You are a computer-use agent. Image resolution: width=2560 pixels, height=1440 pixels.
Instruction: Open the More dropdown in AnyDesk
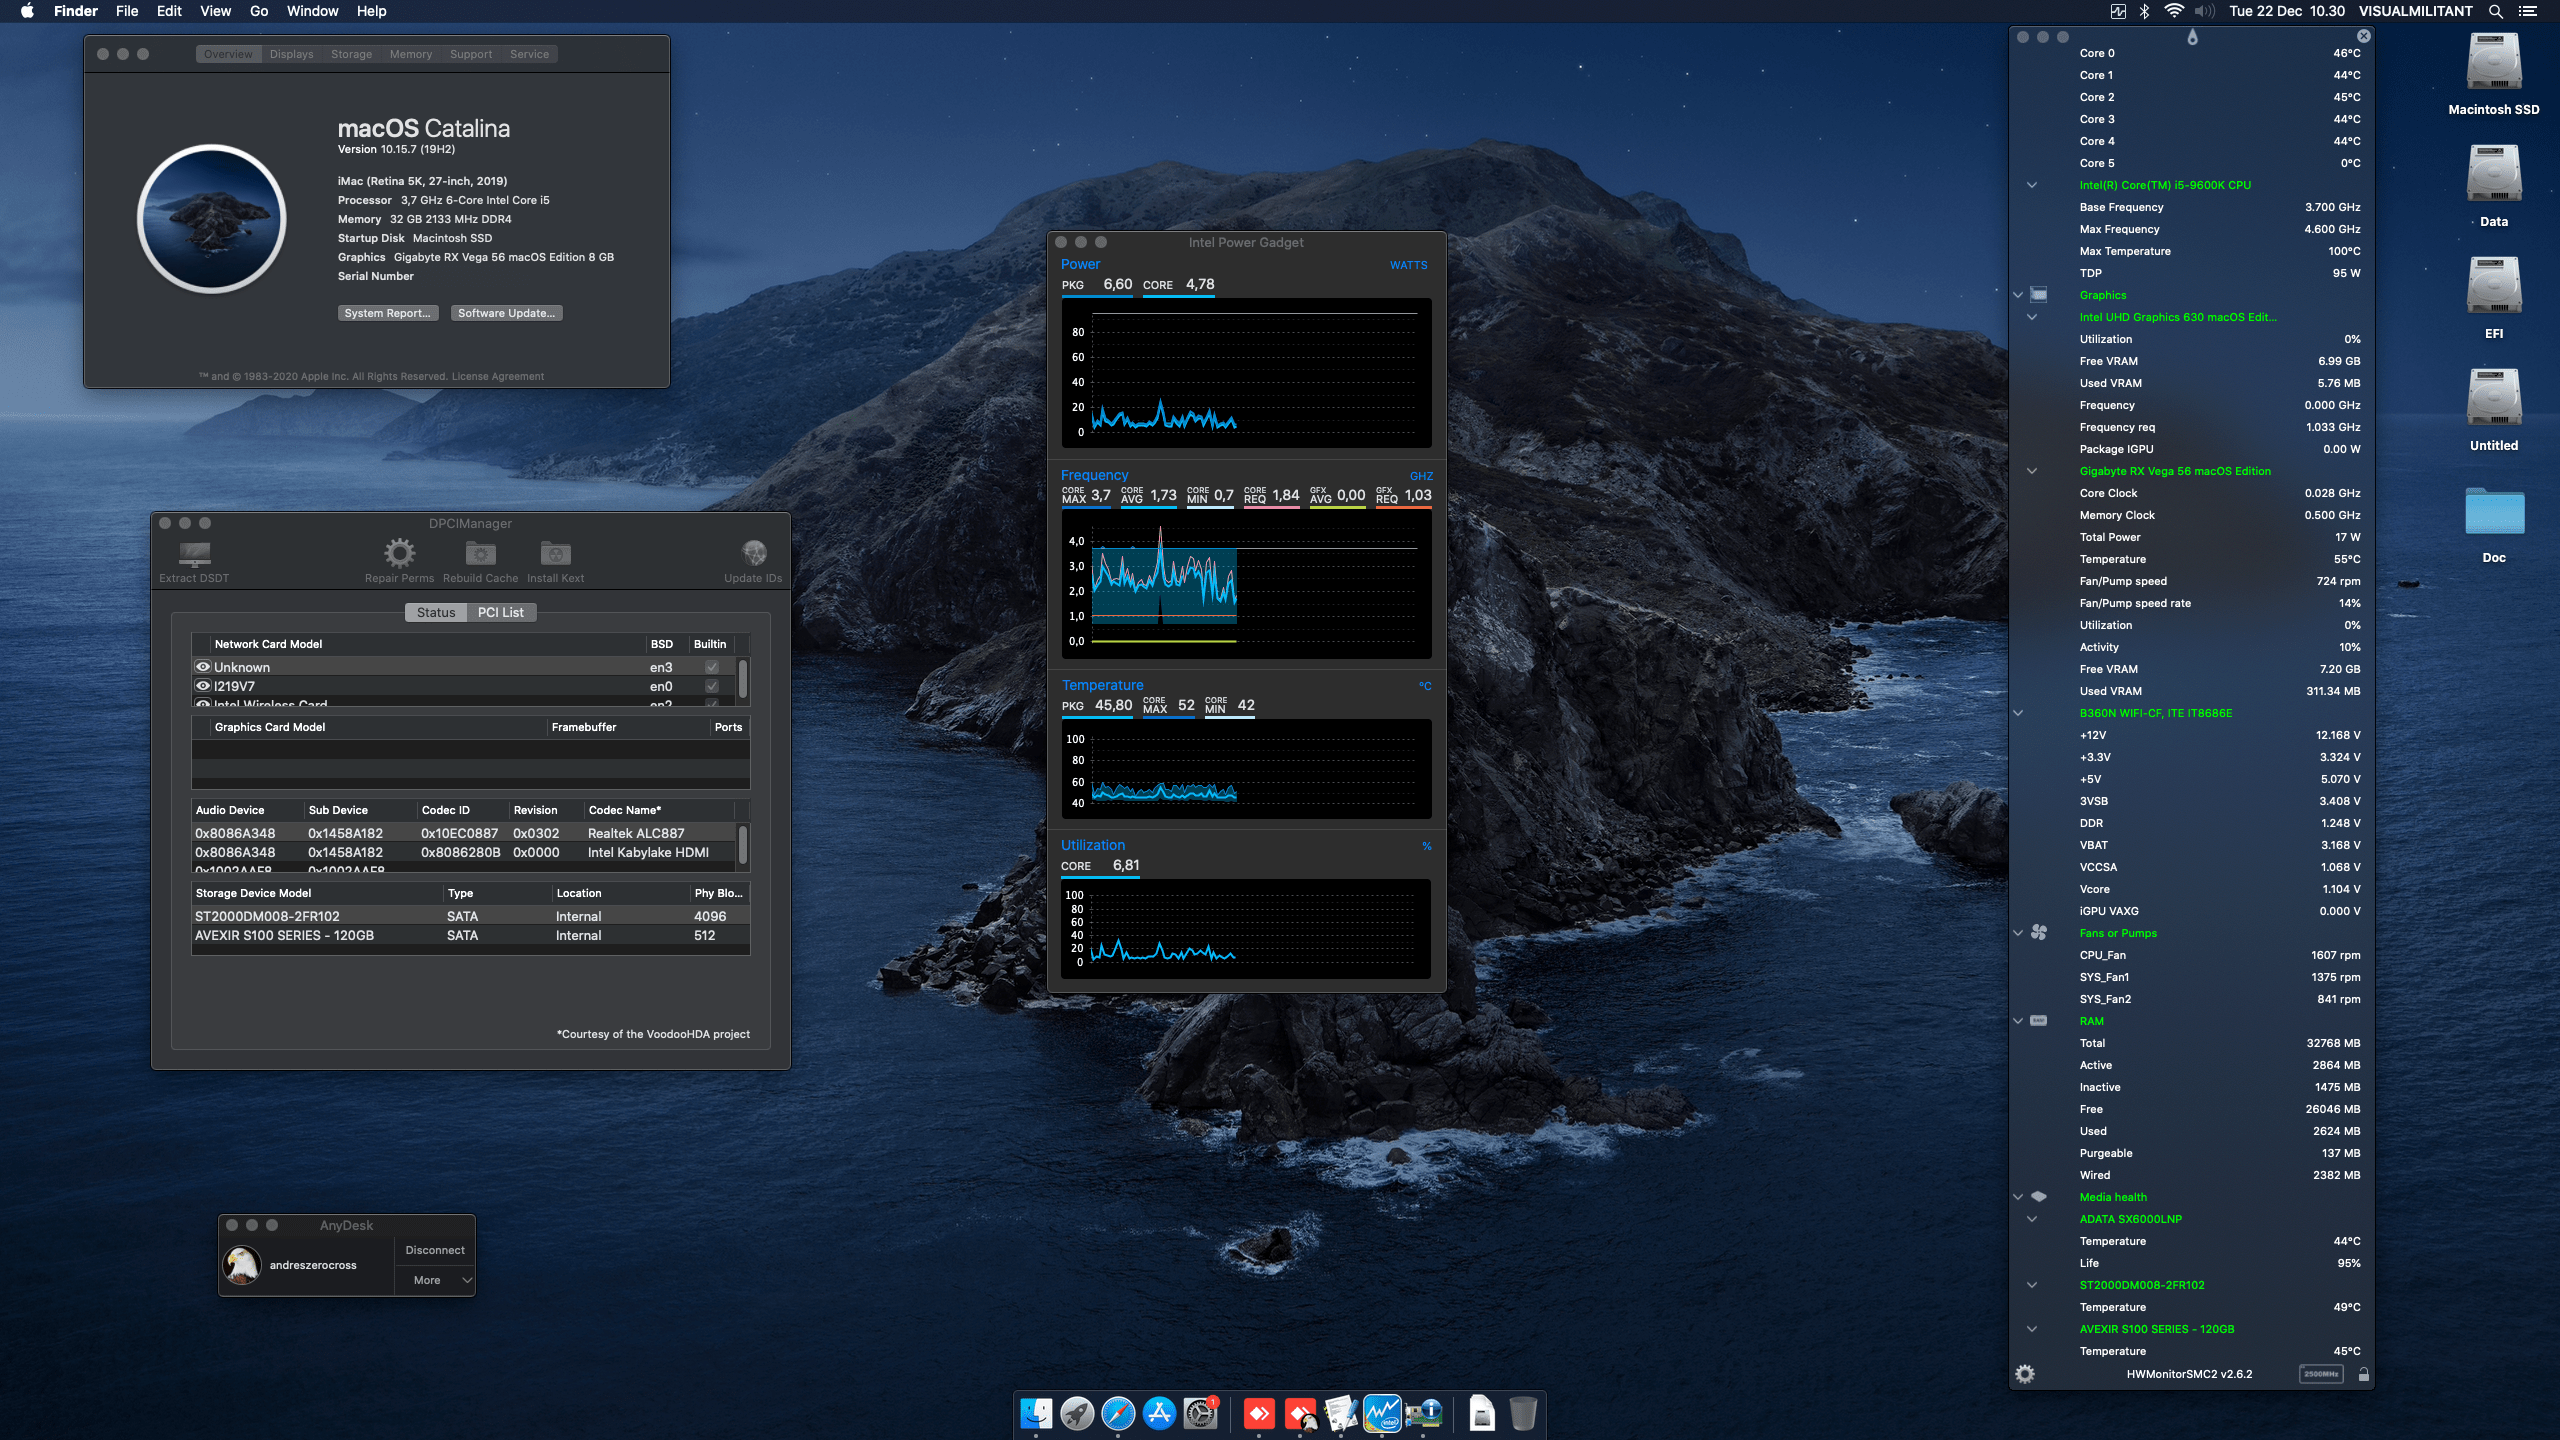[435, 1280]
